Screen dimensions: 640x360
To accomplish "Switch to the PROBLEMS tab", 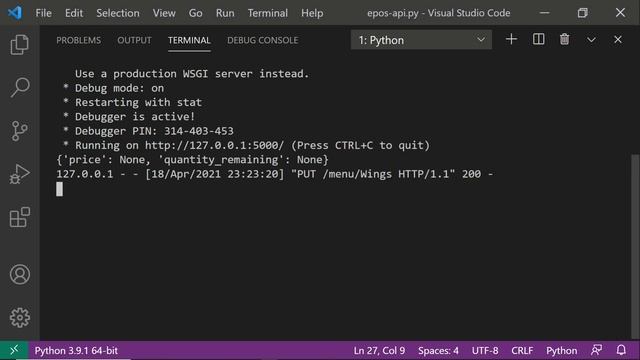I will (78, 40).
